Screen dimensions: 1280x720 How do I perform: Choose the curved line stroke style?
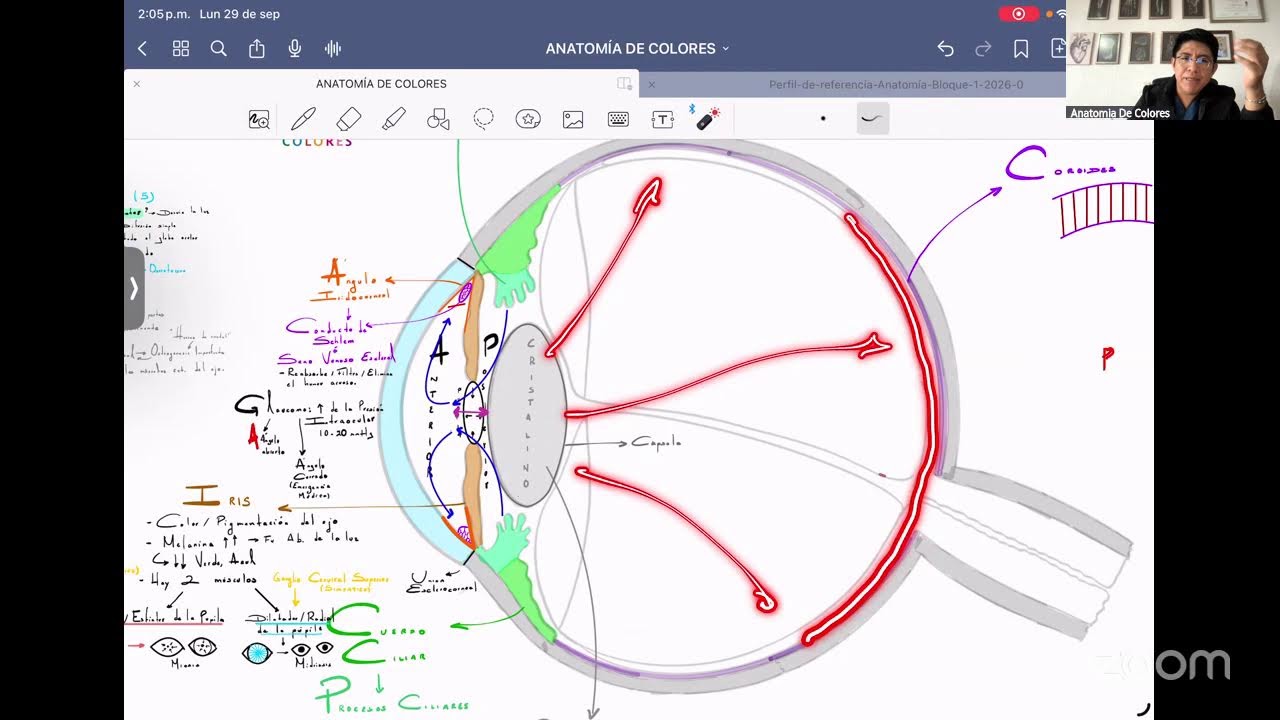873,119
